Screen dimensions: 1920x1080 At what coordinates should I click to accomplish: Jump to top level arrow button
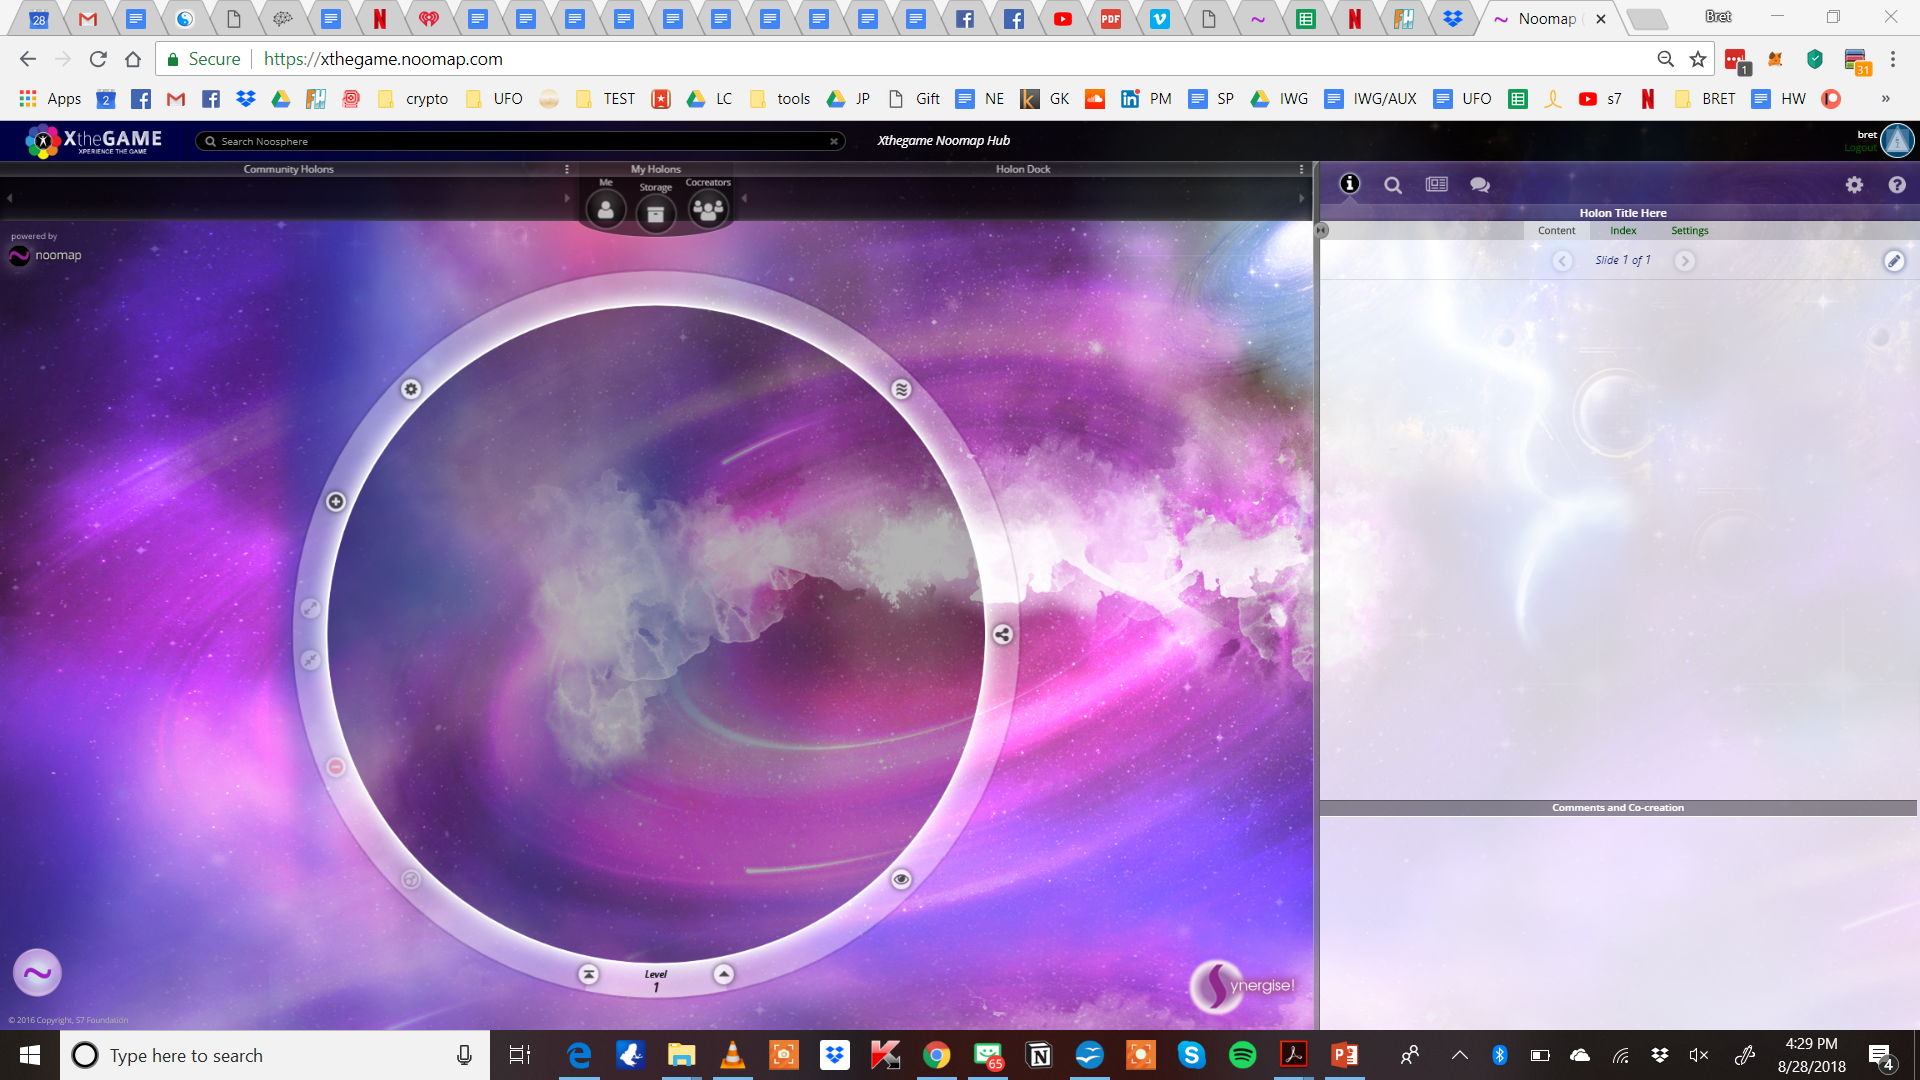pyautogui.click(x=589, y=974)
